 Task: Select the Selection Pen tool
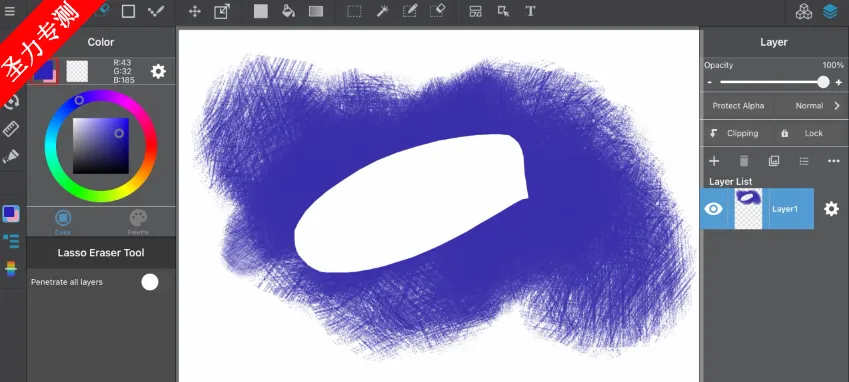410,11
